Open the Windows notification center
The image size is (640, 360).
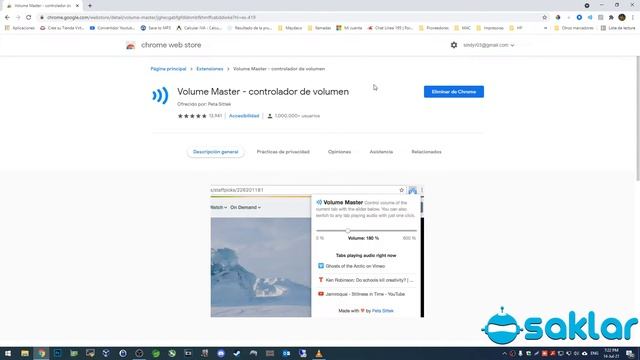click(x=630, y=353)
